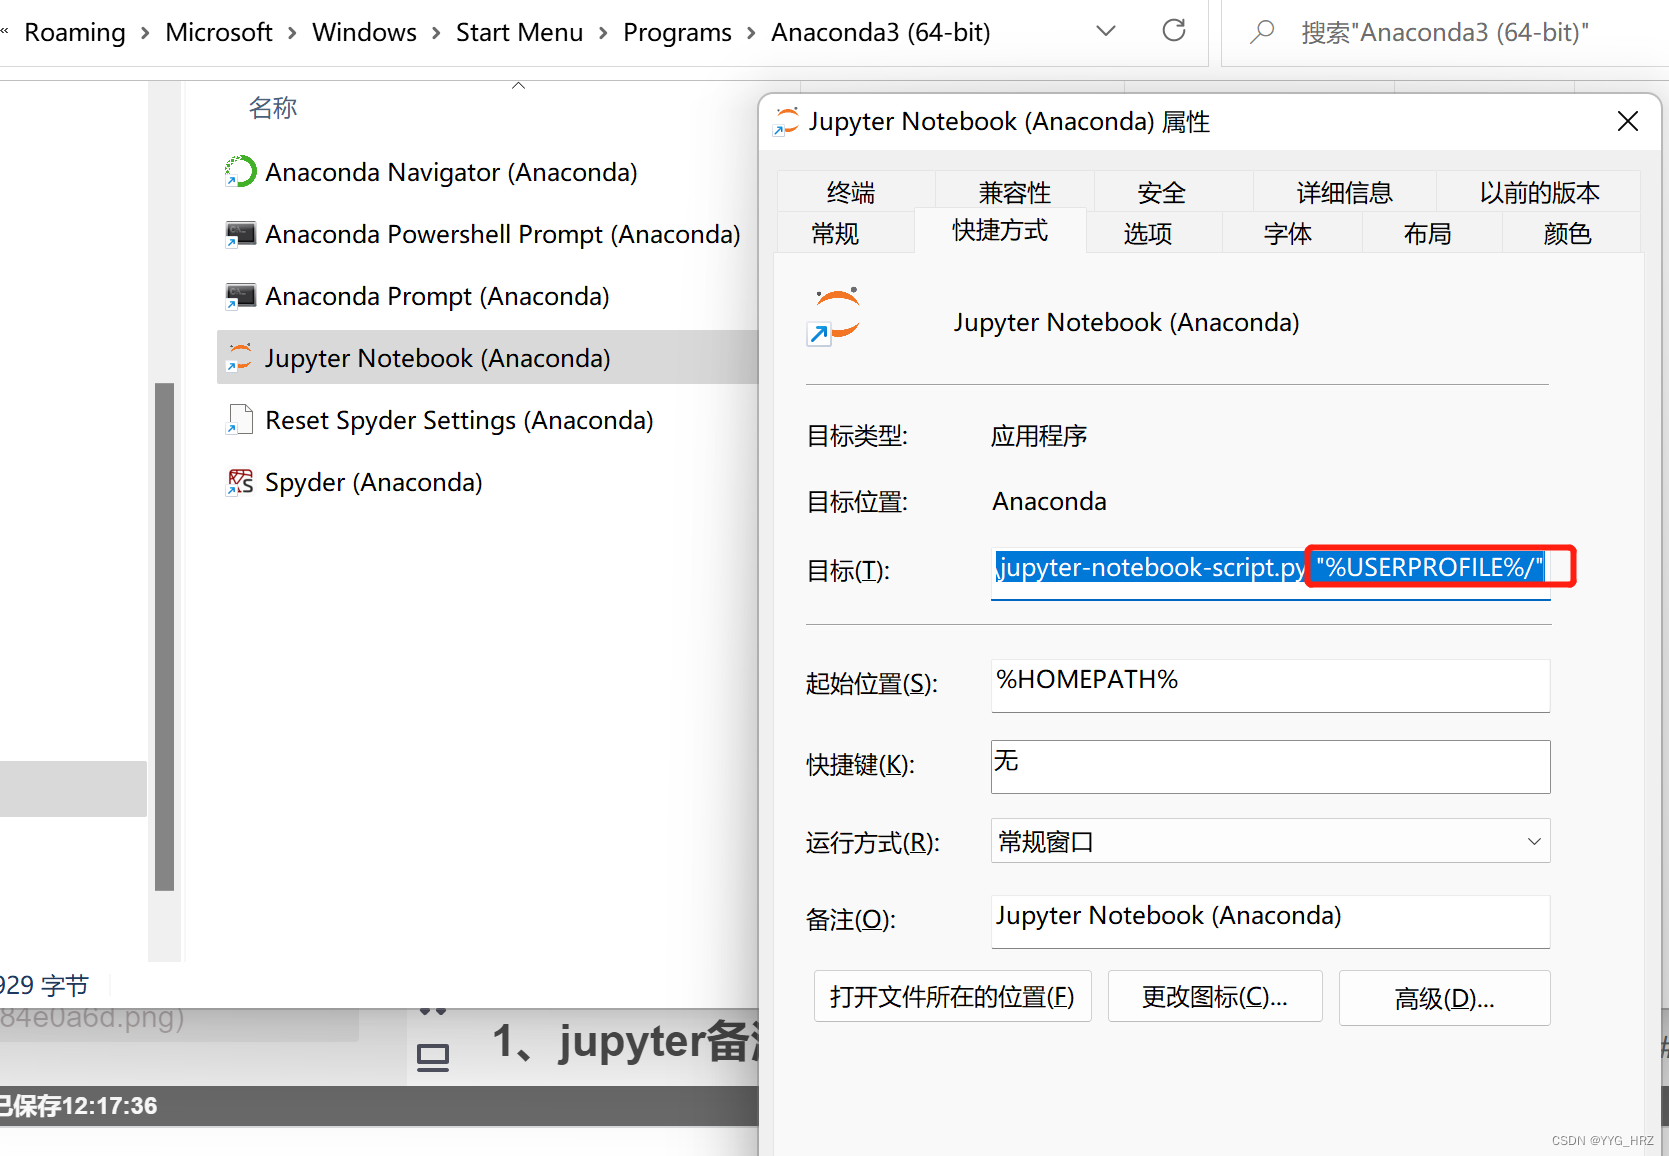Click the 快捷键 shortcut key field

1270,767
